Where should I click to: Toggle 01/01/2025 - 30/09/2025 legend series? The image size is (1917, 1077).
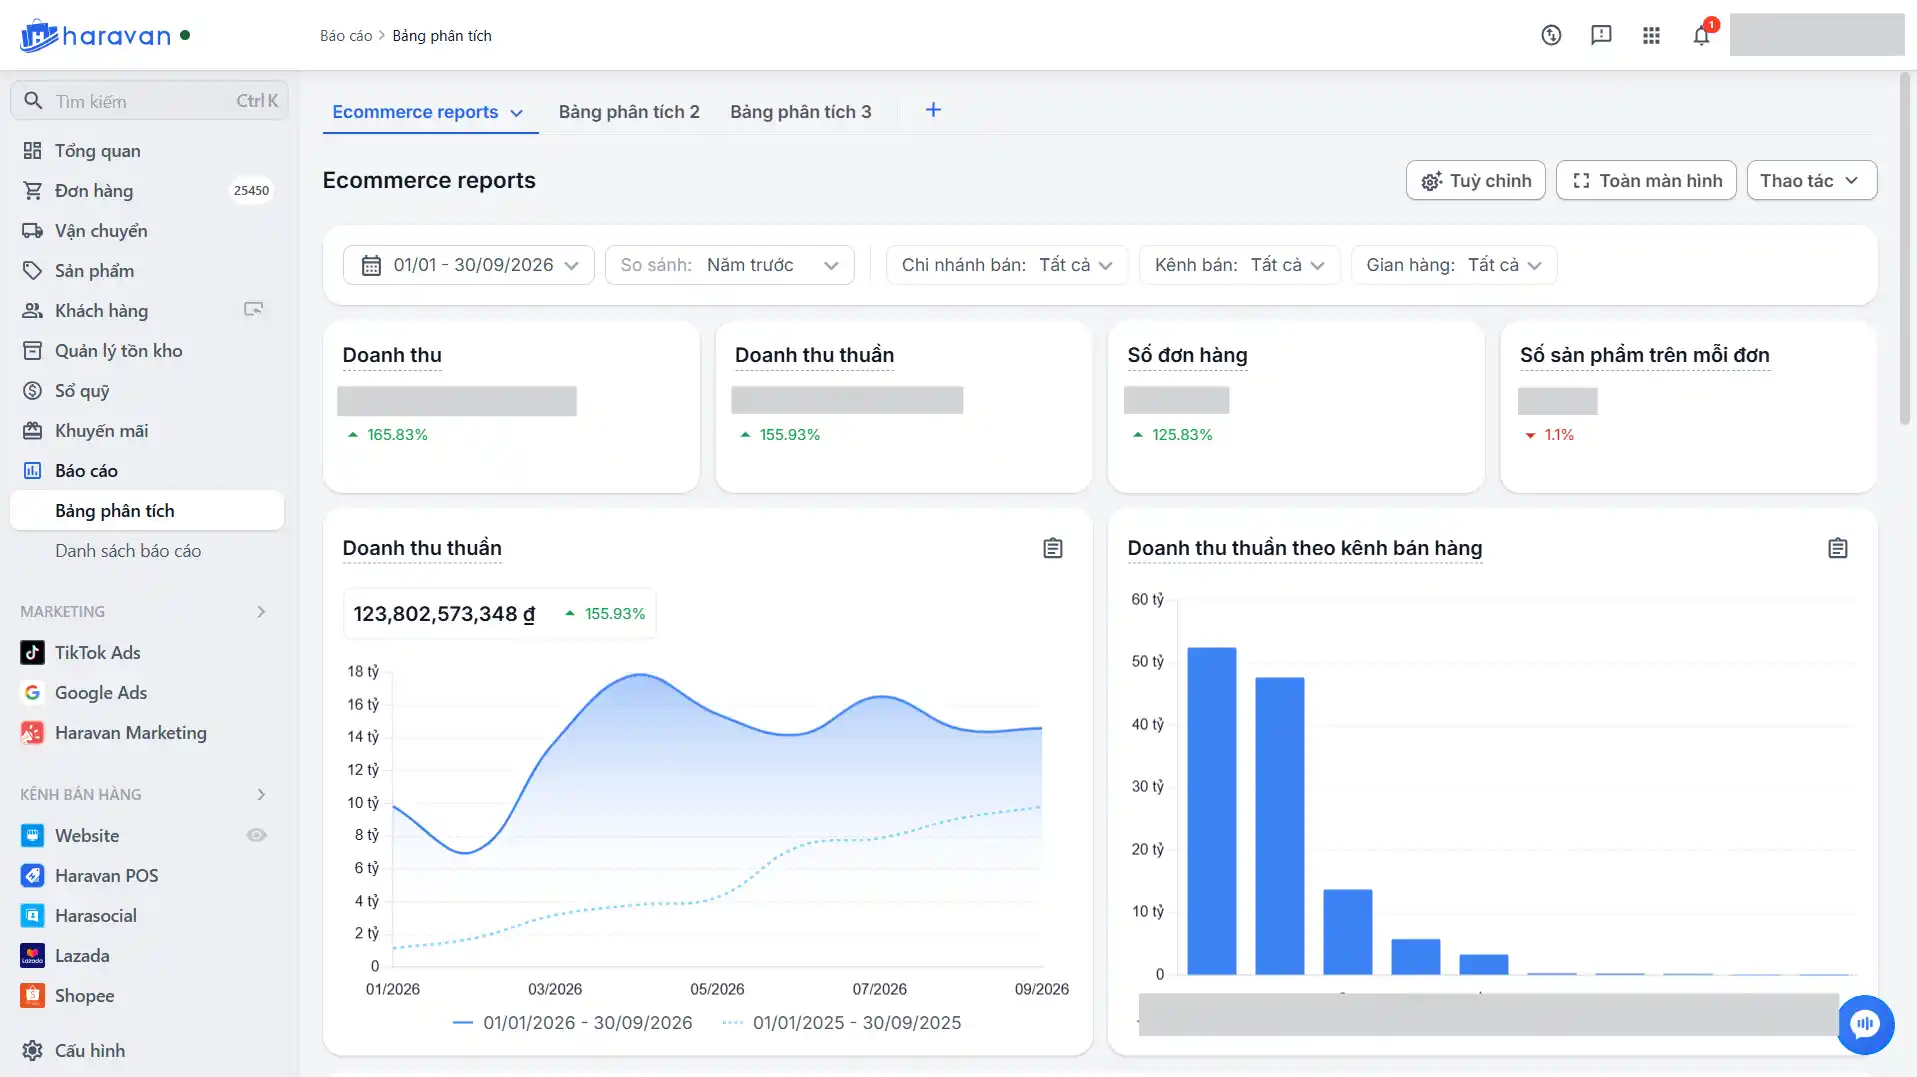point(841,1022)
